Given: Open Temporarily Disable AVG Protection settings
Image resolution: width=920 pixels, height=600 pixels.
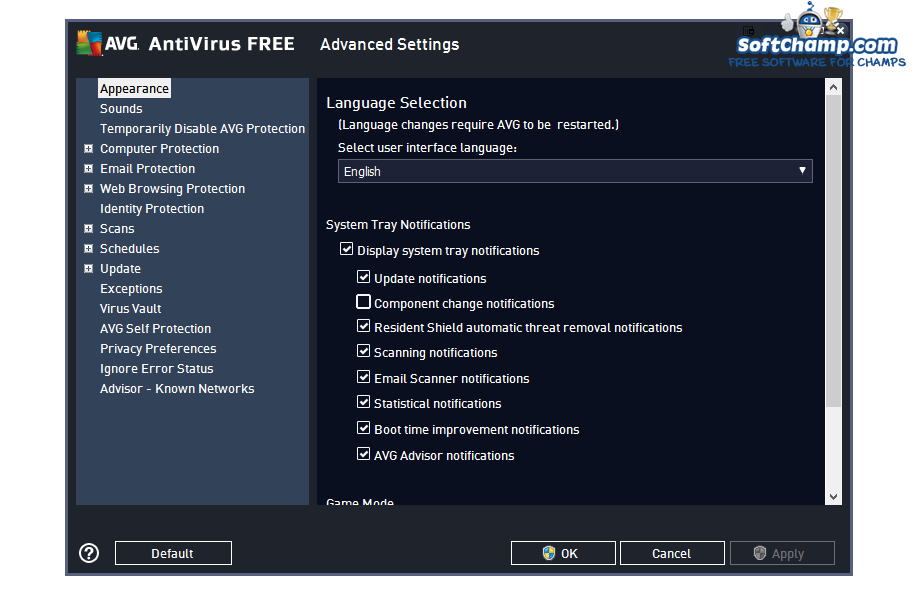Looking at the screenshot, I should click(202, 128).
